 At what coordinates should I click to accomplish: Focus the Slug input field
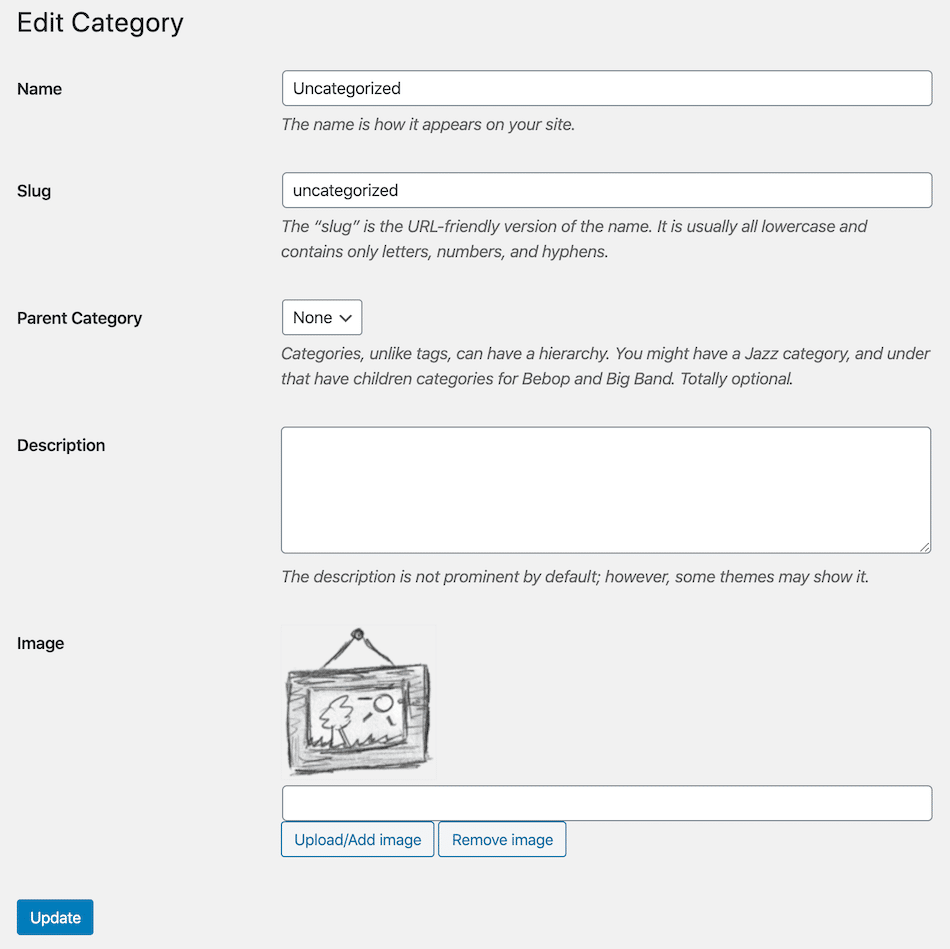(606, 190)
